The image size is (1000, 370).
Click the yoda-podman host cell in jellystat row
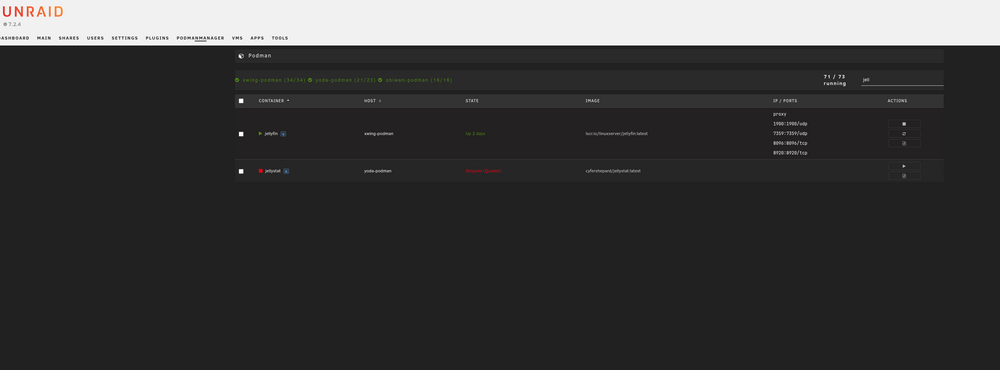tap(378, 171)
